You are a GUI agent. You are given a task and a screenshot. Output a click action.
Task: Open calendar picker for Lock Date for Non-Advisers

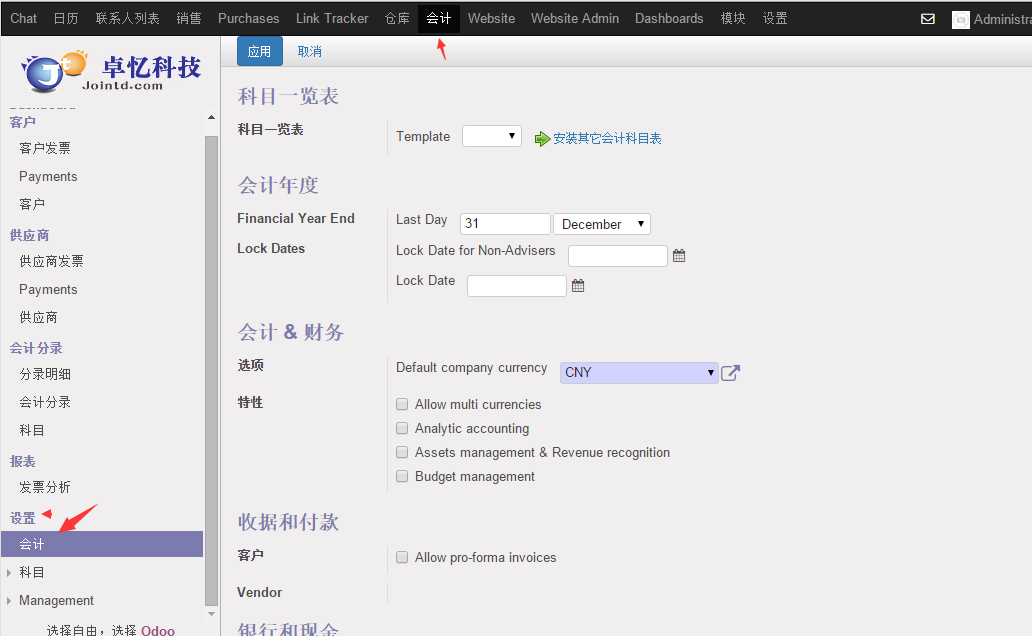[x=679, y=256]
